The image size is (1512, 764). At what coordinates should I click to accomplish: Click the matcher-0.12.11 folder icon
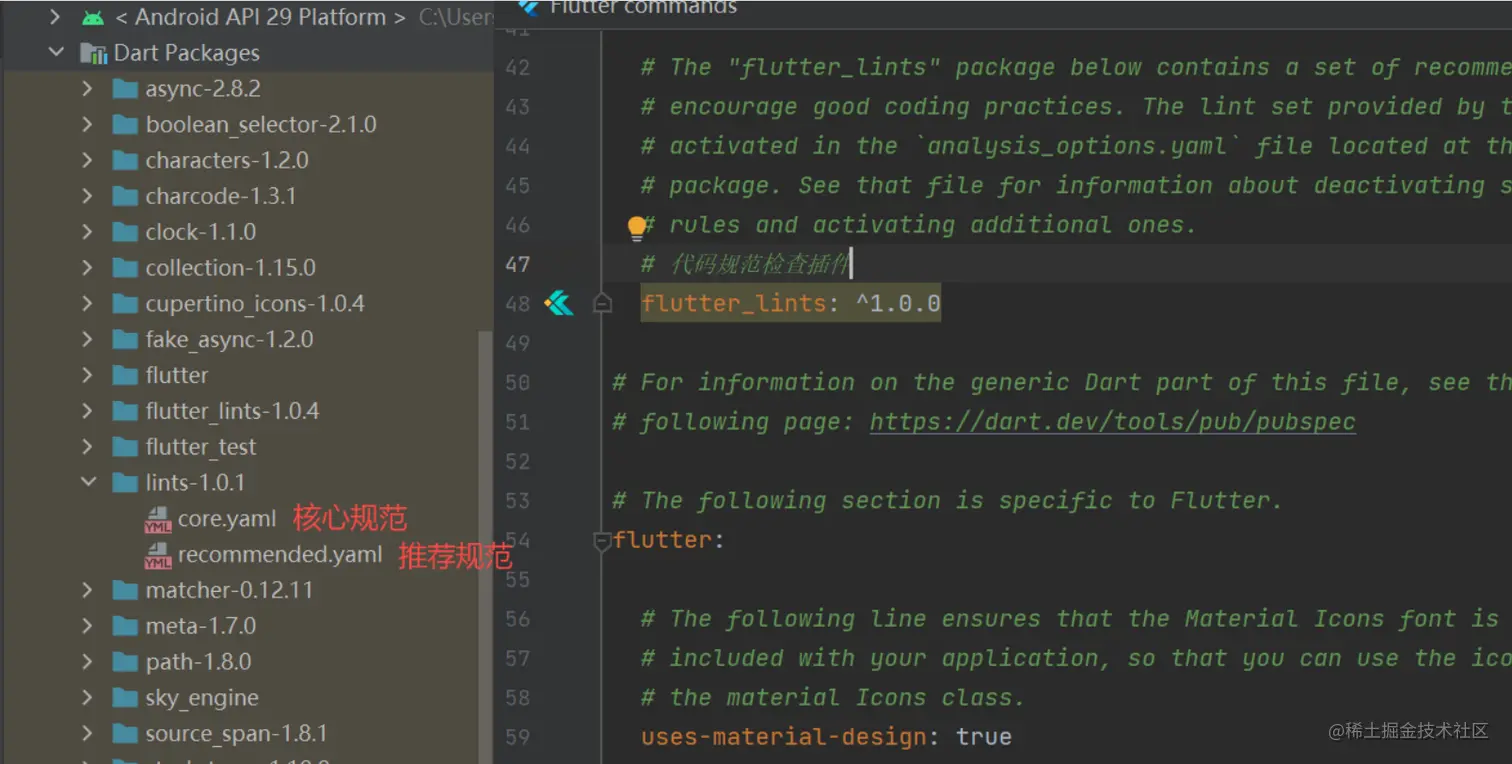click(x=125, y=591)
